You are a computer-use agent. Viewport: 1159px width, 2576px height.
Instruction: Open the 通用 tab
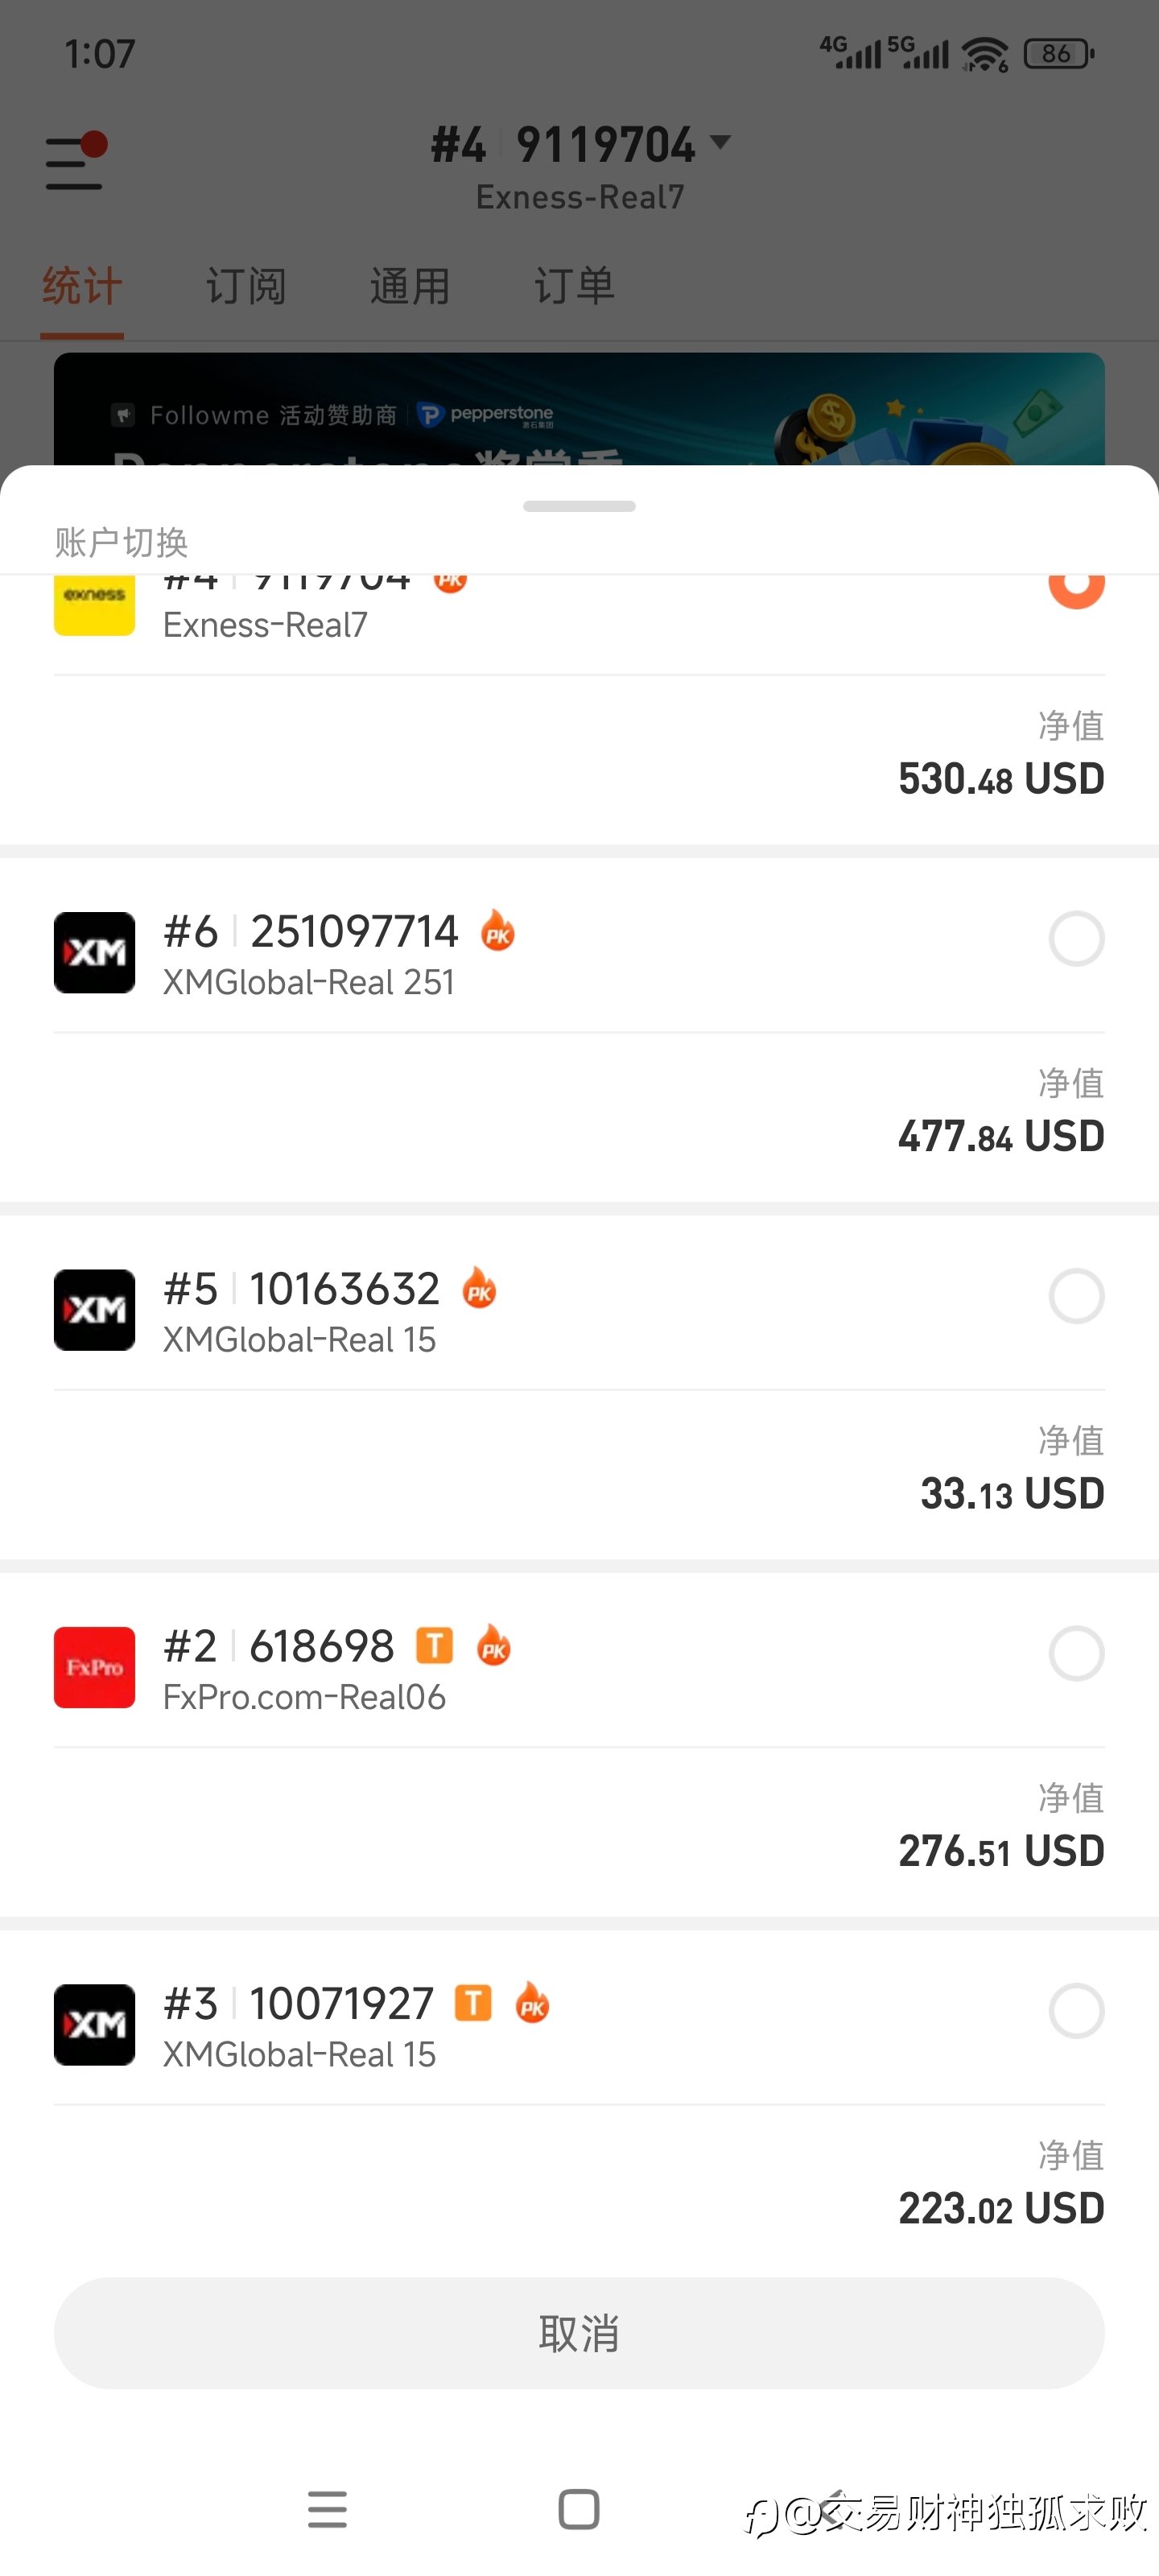(410, 287)
